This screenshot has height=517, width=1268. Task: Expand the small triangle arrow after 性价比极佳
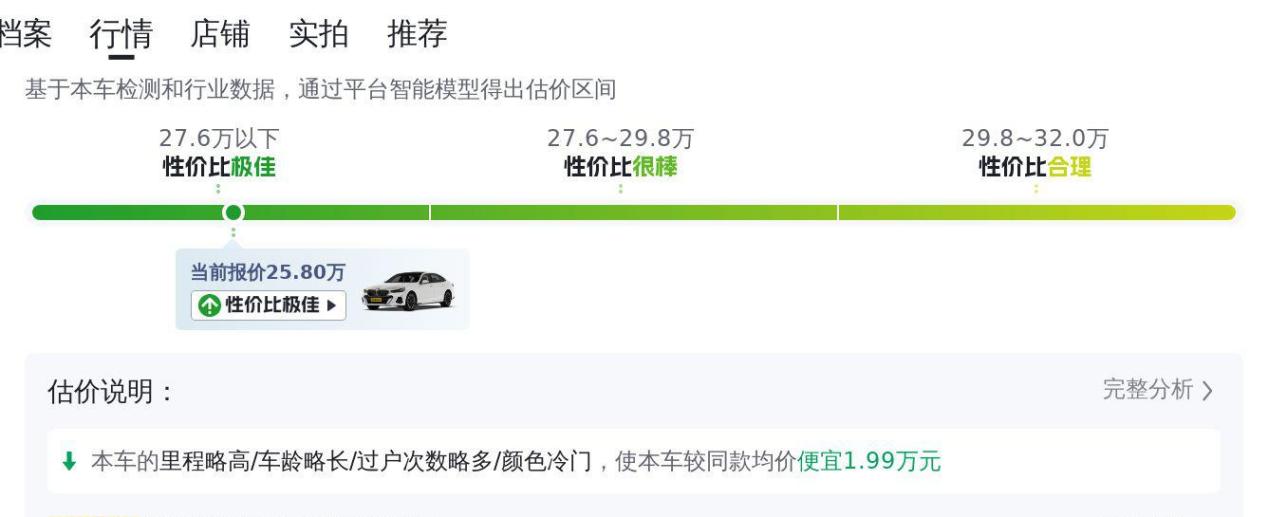[331, 305]
